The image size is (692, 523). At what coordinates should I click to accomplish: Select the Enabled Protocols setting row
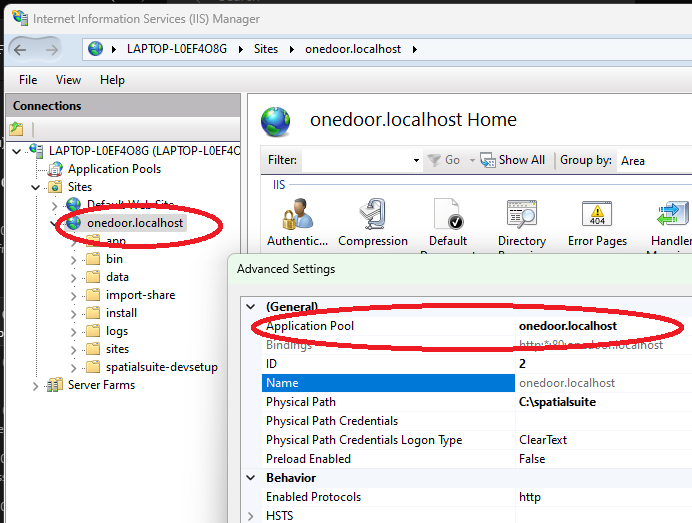click(477, 497)
